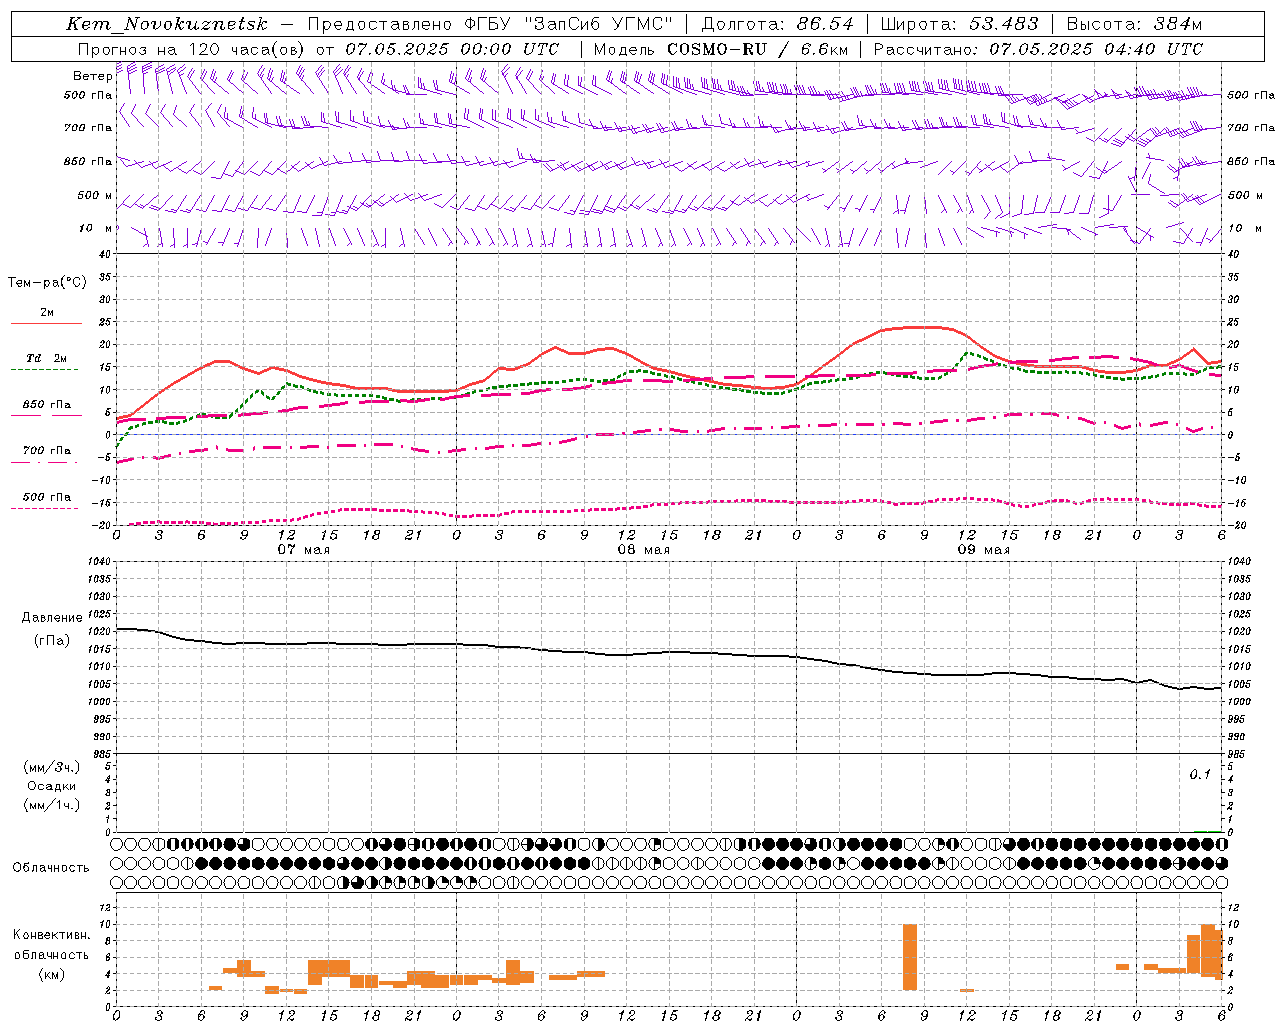The height and width of the screenshot is (1024, 1280).
Task: Click the Конвективн. облачность label
Action: tap(51, 945)
